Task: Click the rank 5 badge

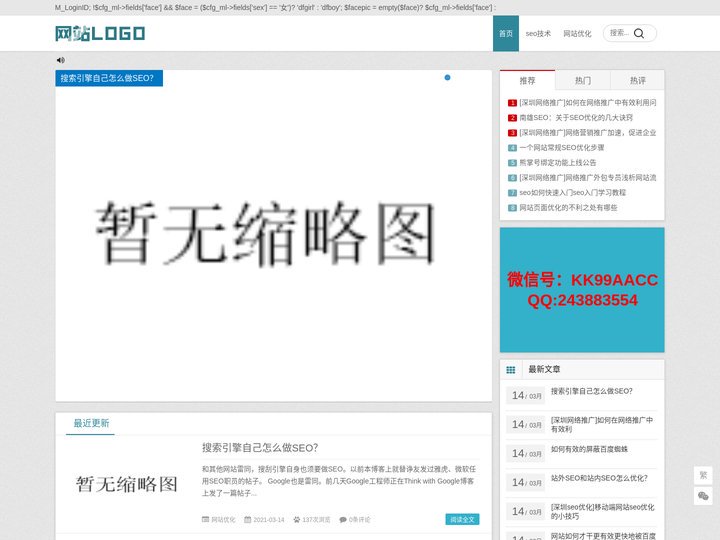Action: click(x=512, y=163)
